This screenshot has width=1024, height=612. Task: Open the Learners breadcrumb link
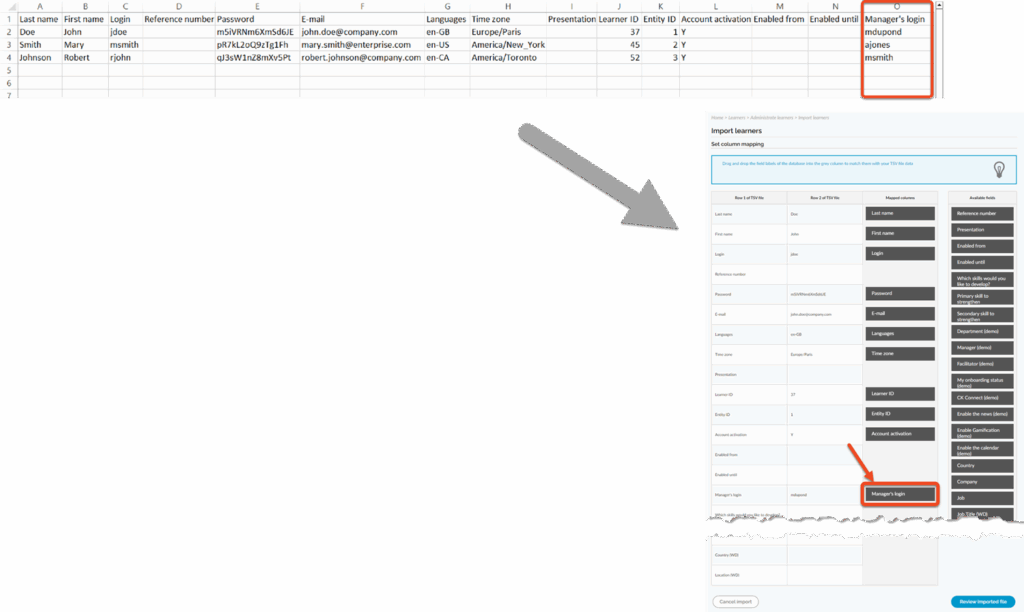[x=737, y=118]
